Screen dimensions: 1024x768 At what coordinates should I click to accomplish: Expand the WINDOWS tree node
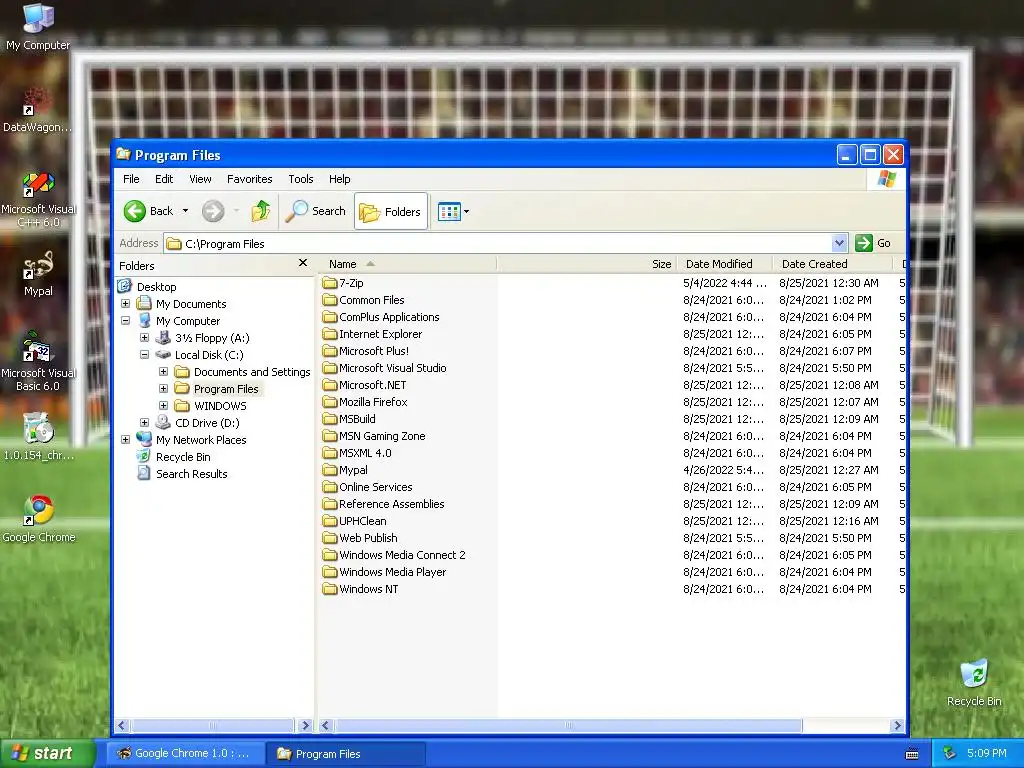[x=163, y=406]
